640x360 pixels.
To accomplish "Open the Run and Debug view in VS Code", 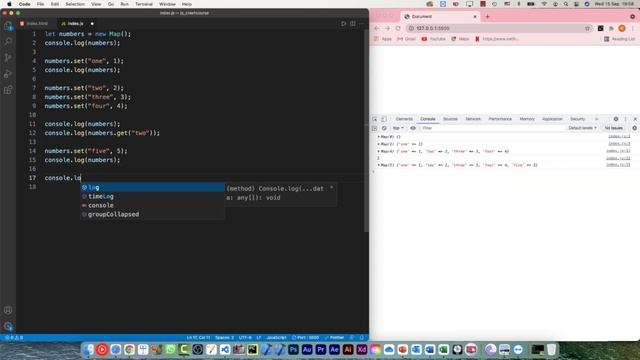I will (8, 74).
